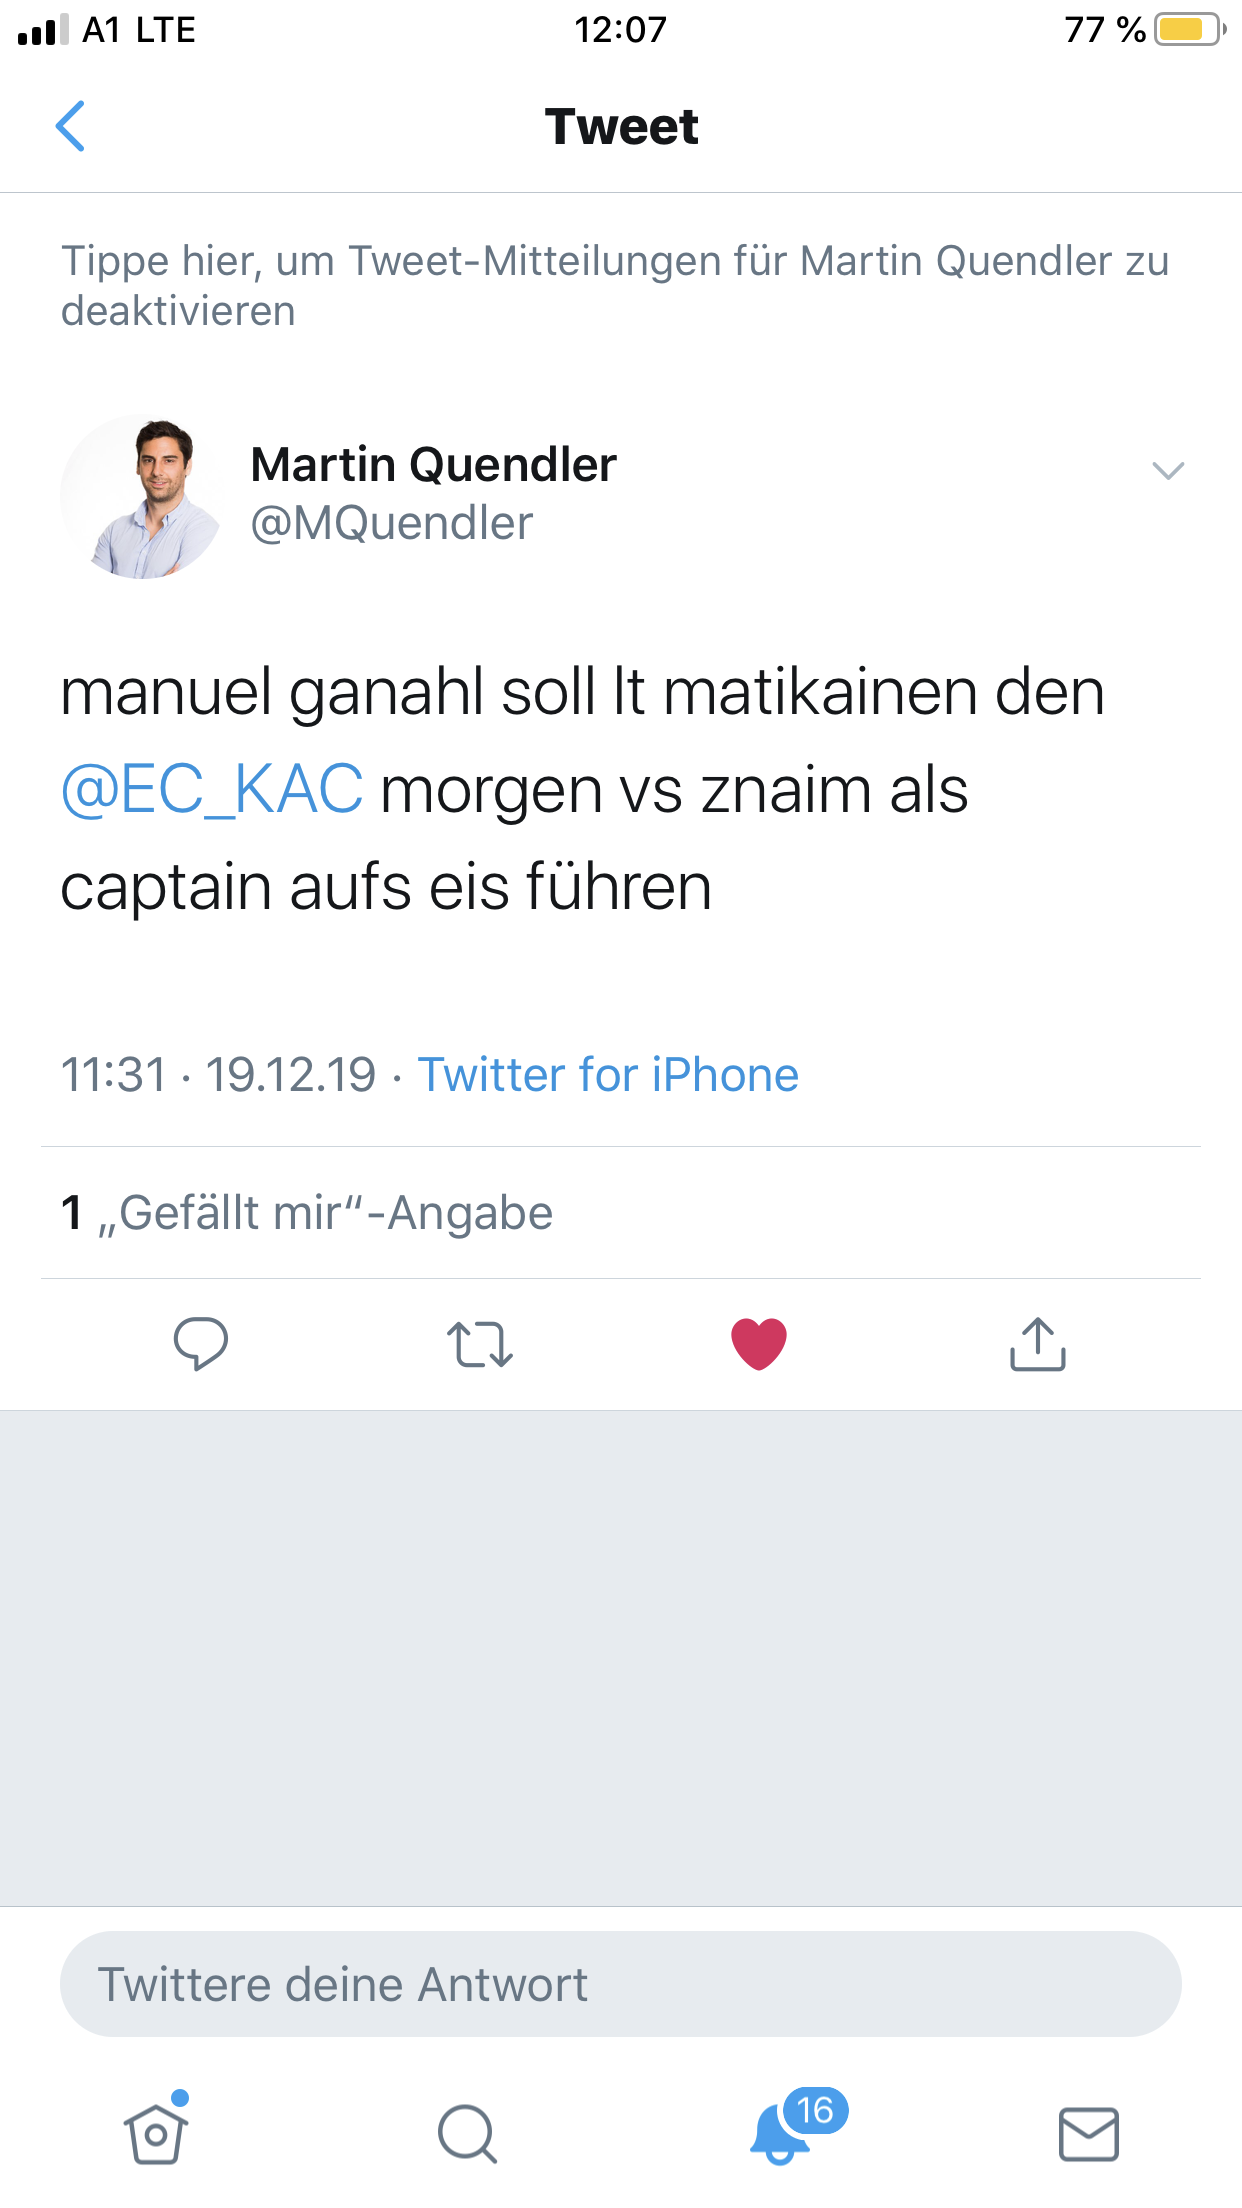Tap the retweet arrows icon
Viewport: 1242px width, 2208px height.
pos(480,1343)
